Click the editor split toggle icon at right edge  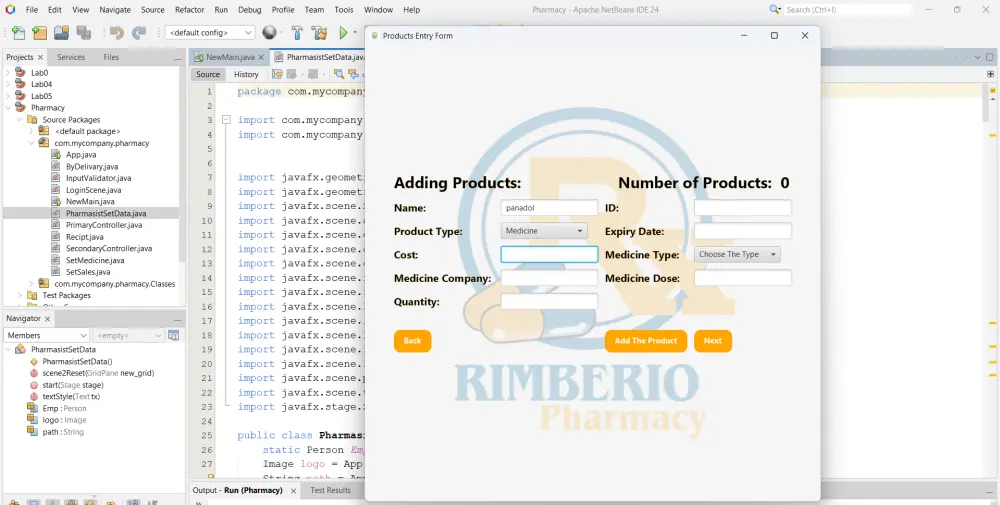(990, 74)
